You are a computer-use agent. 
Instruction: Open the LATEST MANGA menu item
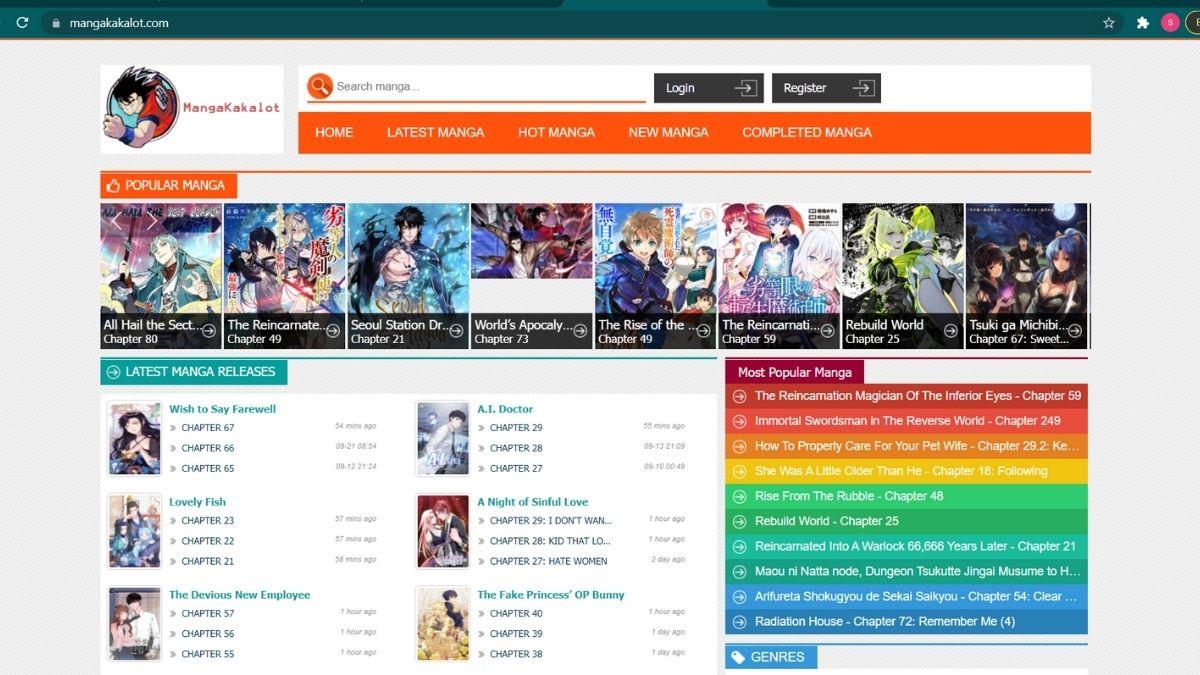[435, 132]
